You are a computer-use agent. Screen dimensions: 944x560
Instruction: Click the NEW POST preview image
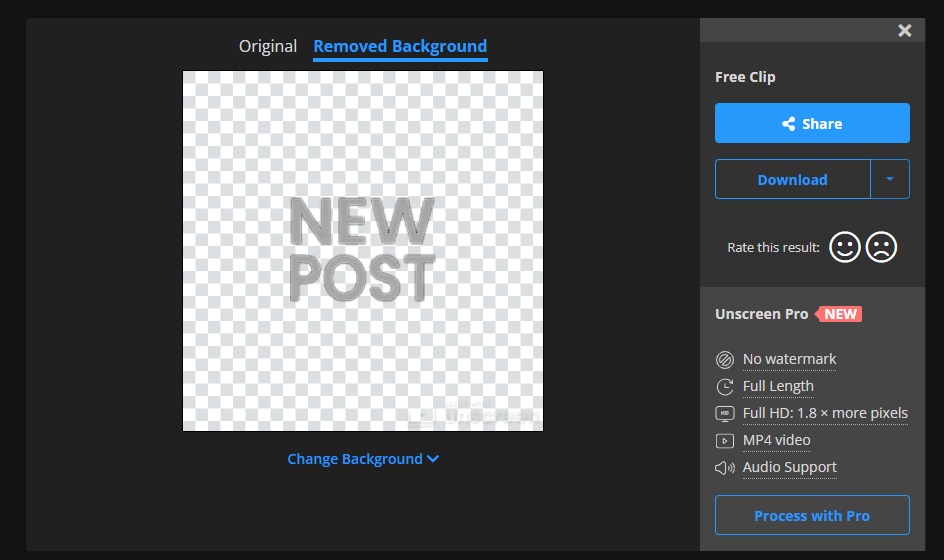[363, 251]
